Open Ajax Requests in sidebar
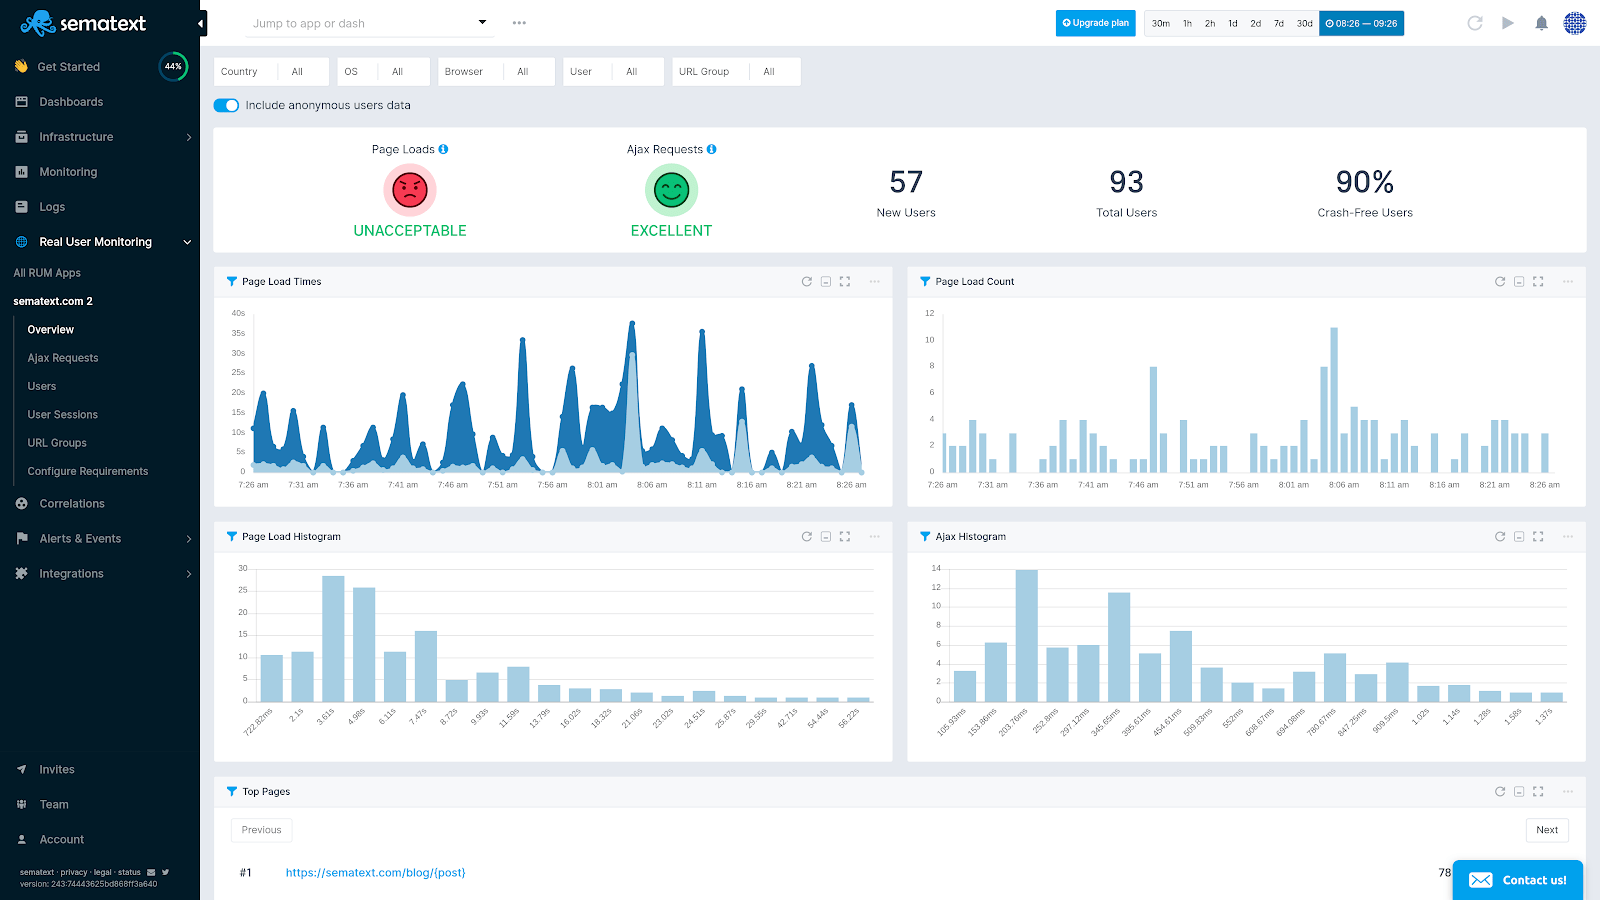 pos(63,358)
